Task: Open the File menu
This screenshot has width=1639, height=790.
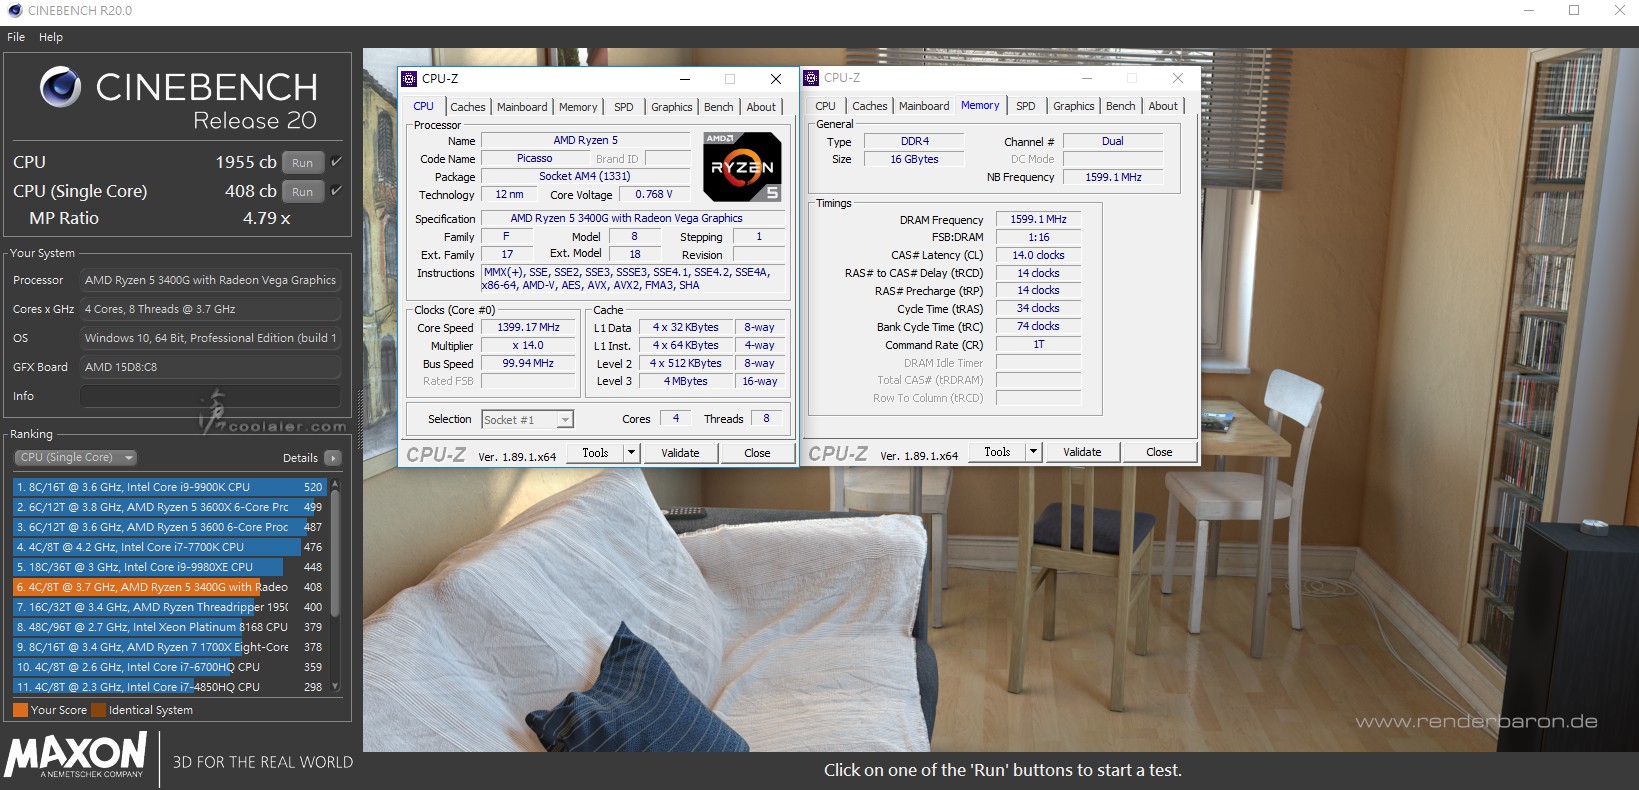Action: pyautogui.click(x=16, y=37)
